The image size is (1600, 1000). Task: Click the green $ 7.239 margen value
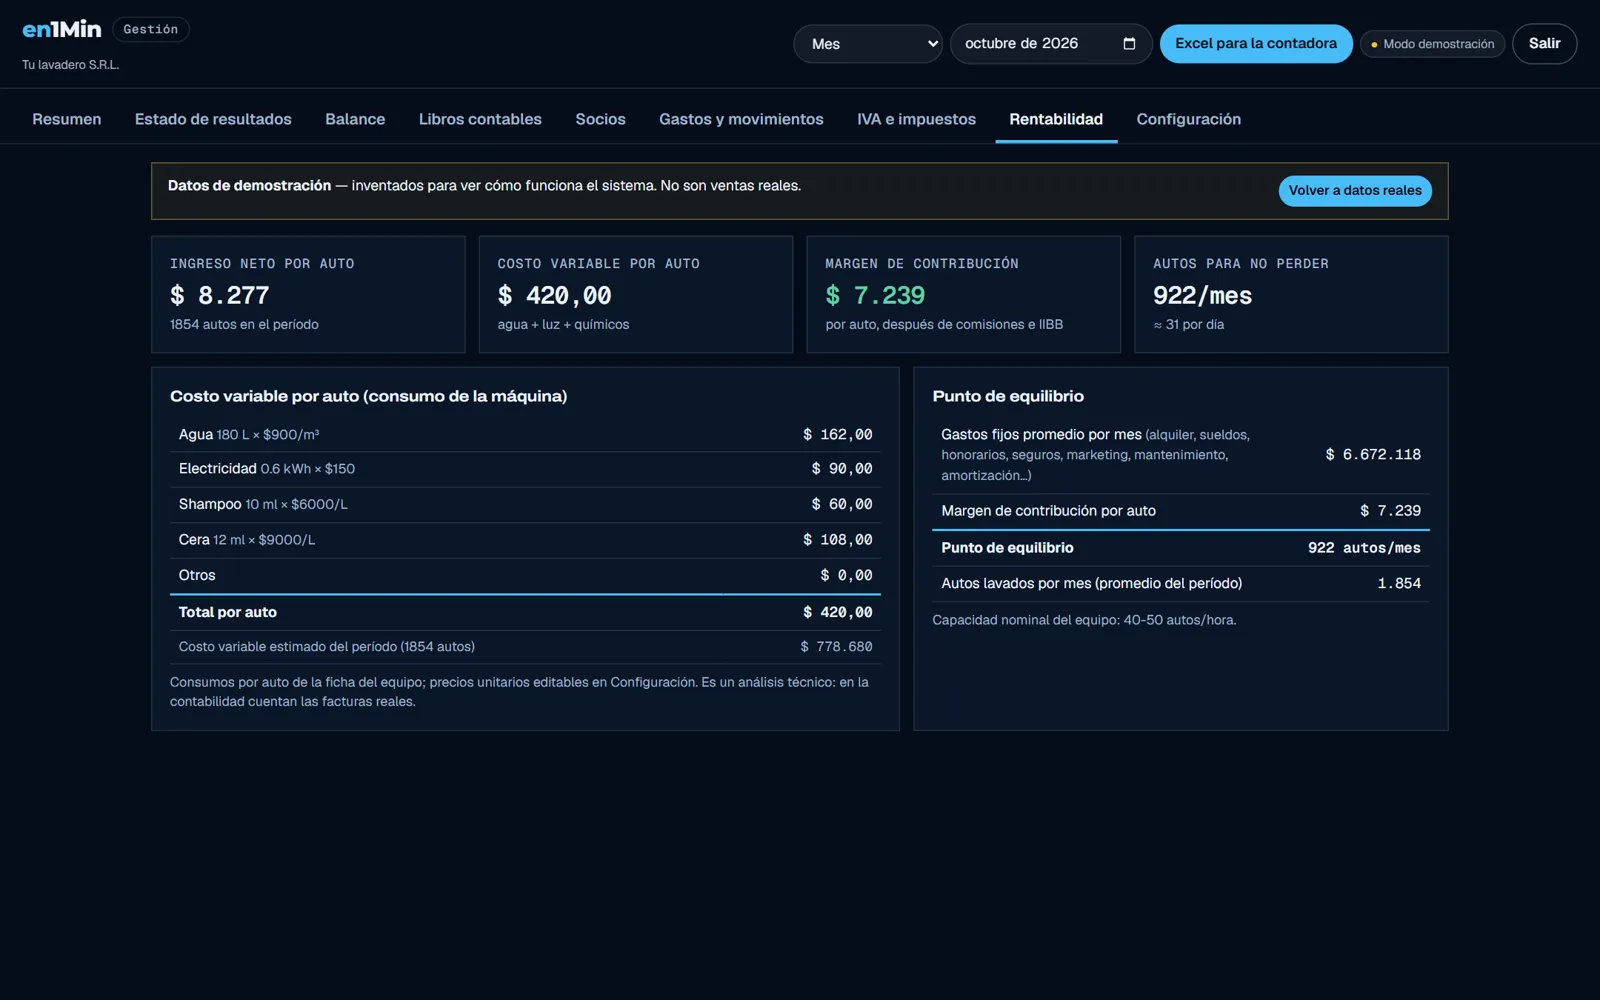click(875, 296)
